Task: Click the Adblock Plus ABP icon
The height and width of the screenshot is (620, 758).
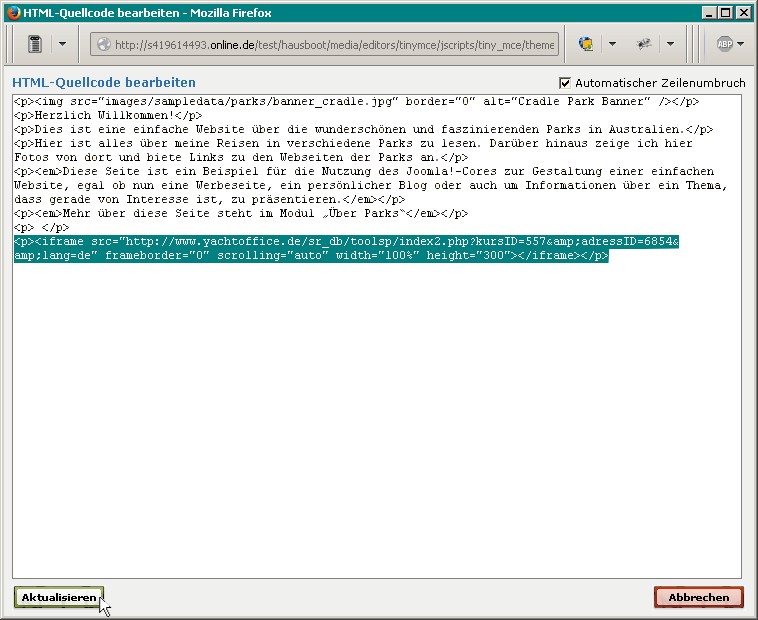Action: (x=724, y=44)
